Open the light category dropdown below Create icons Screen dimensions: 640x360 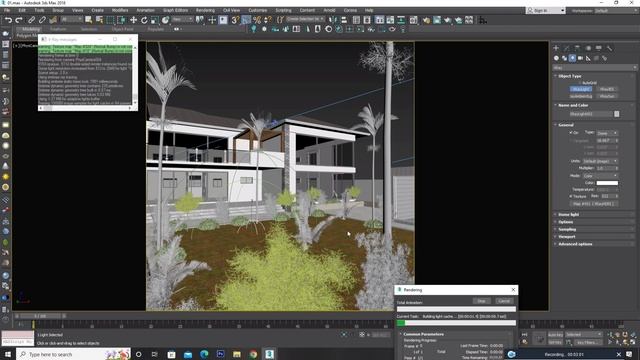click(595, 68)
